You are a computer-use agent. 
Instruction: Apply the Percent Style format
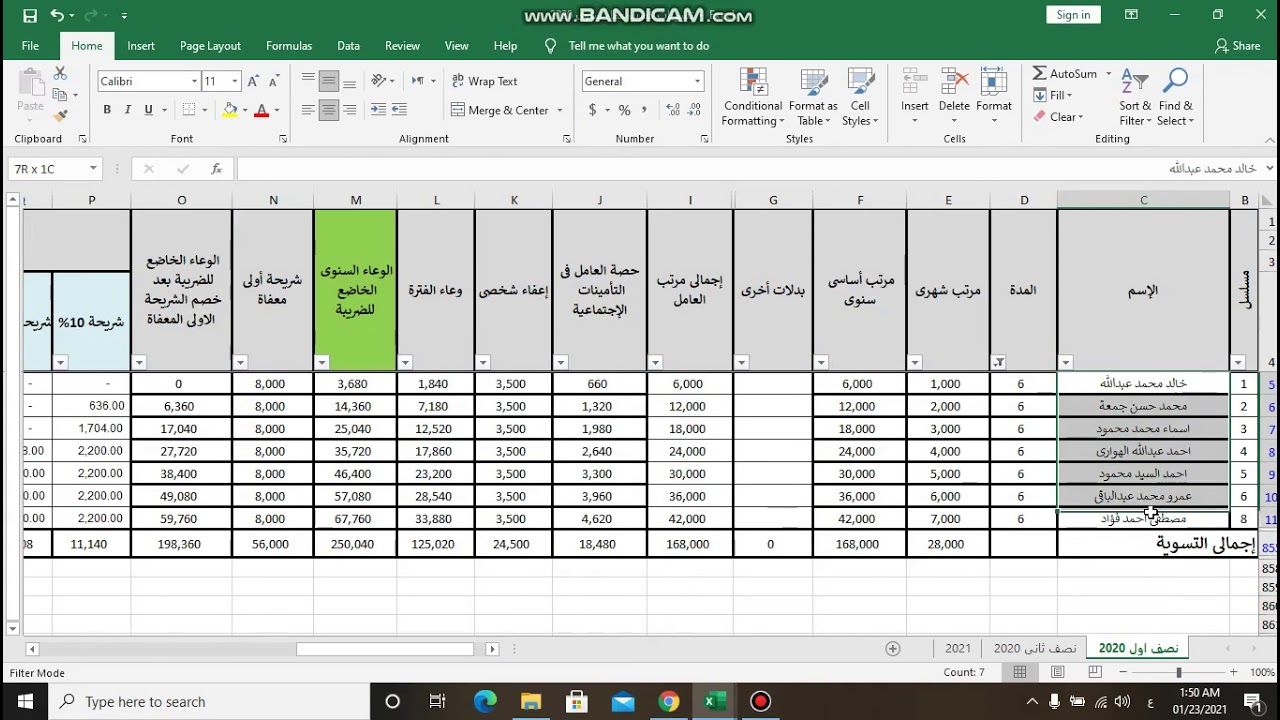pos(624,110)
